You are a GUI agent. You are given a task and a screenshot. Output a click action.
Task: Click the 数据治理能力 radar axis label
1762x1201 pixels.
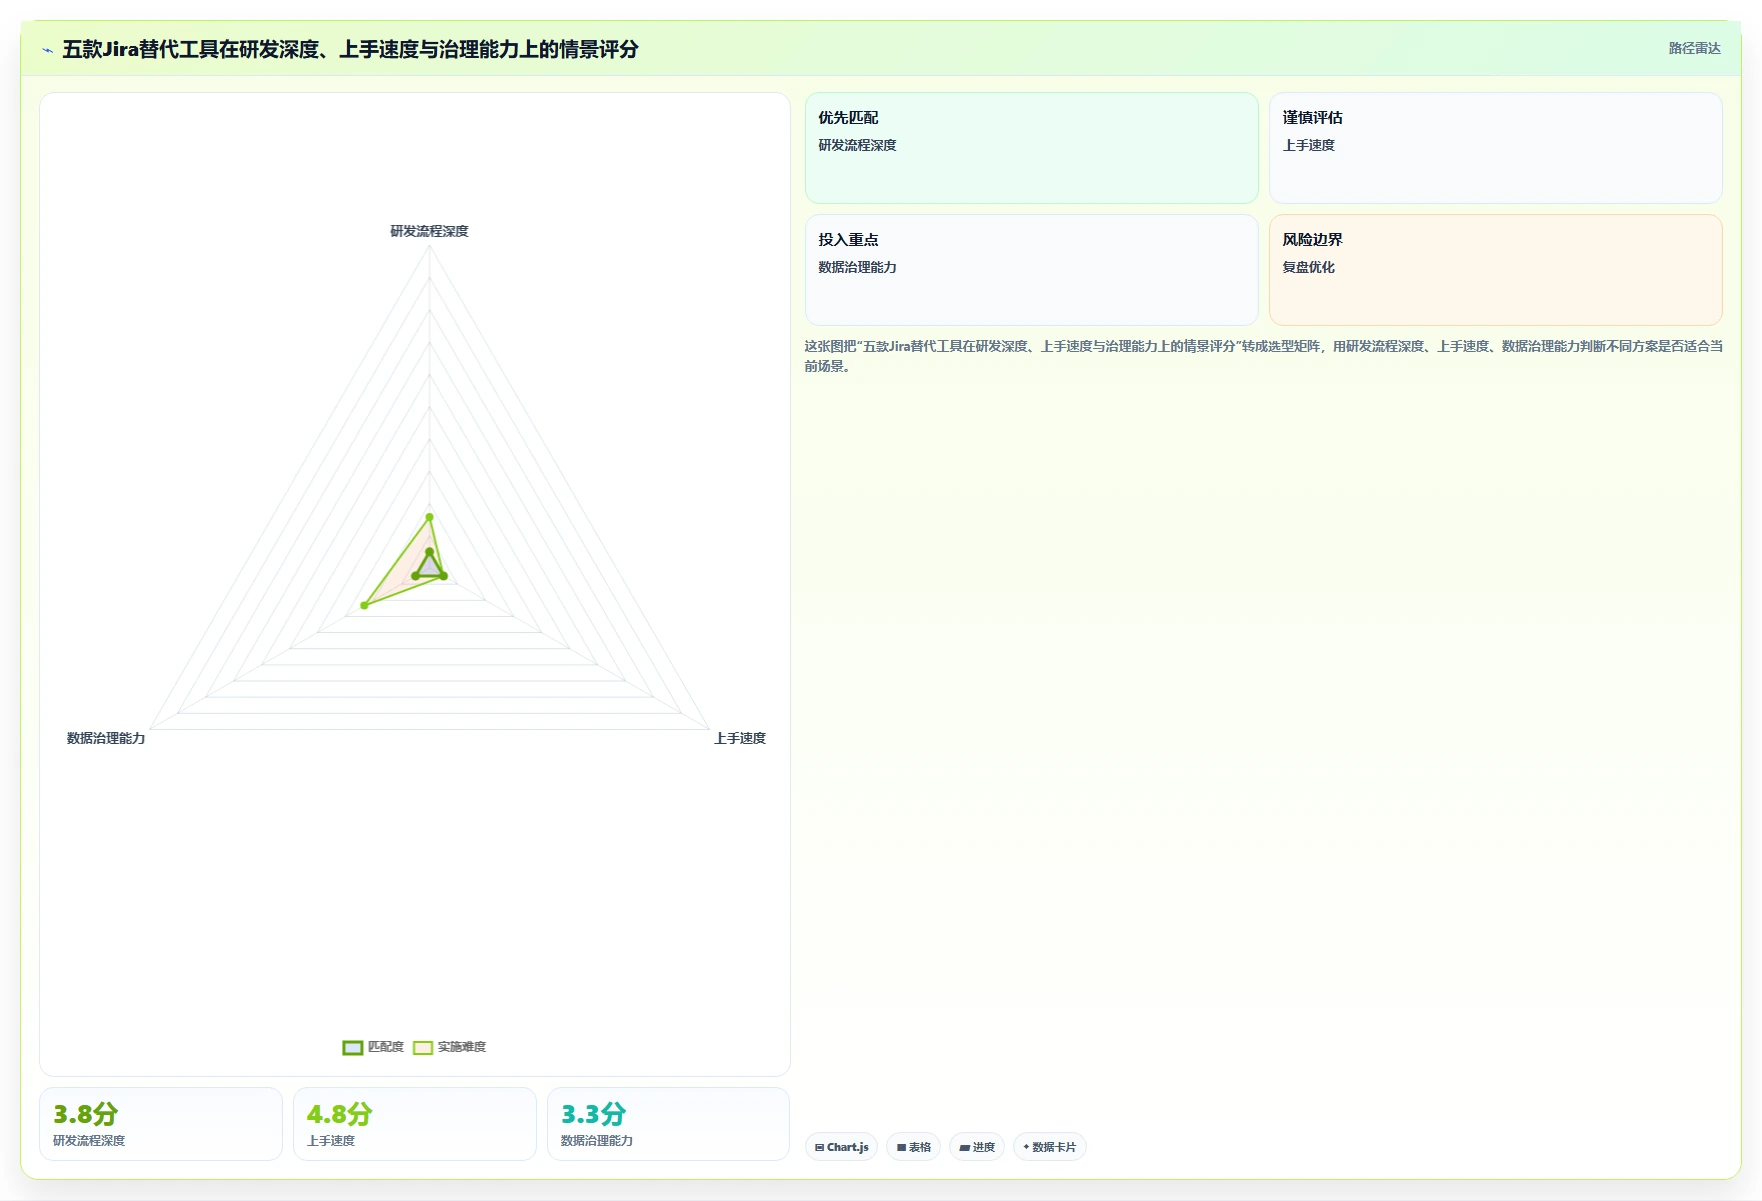106,738
